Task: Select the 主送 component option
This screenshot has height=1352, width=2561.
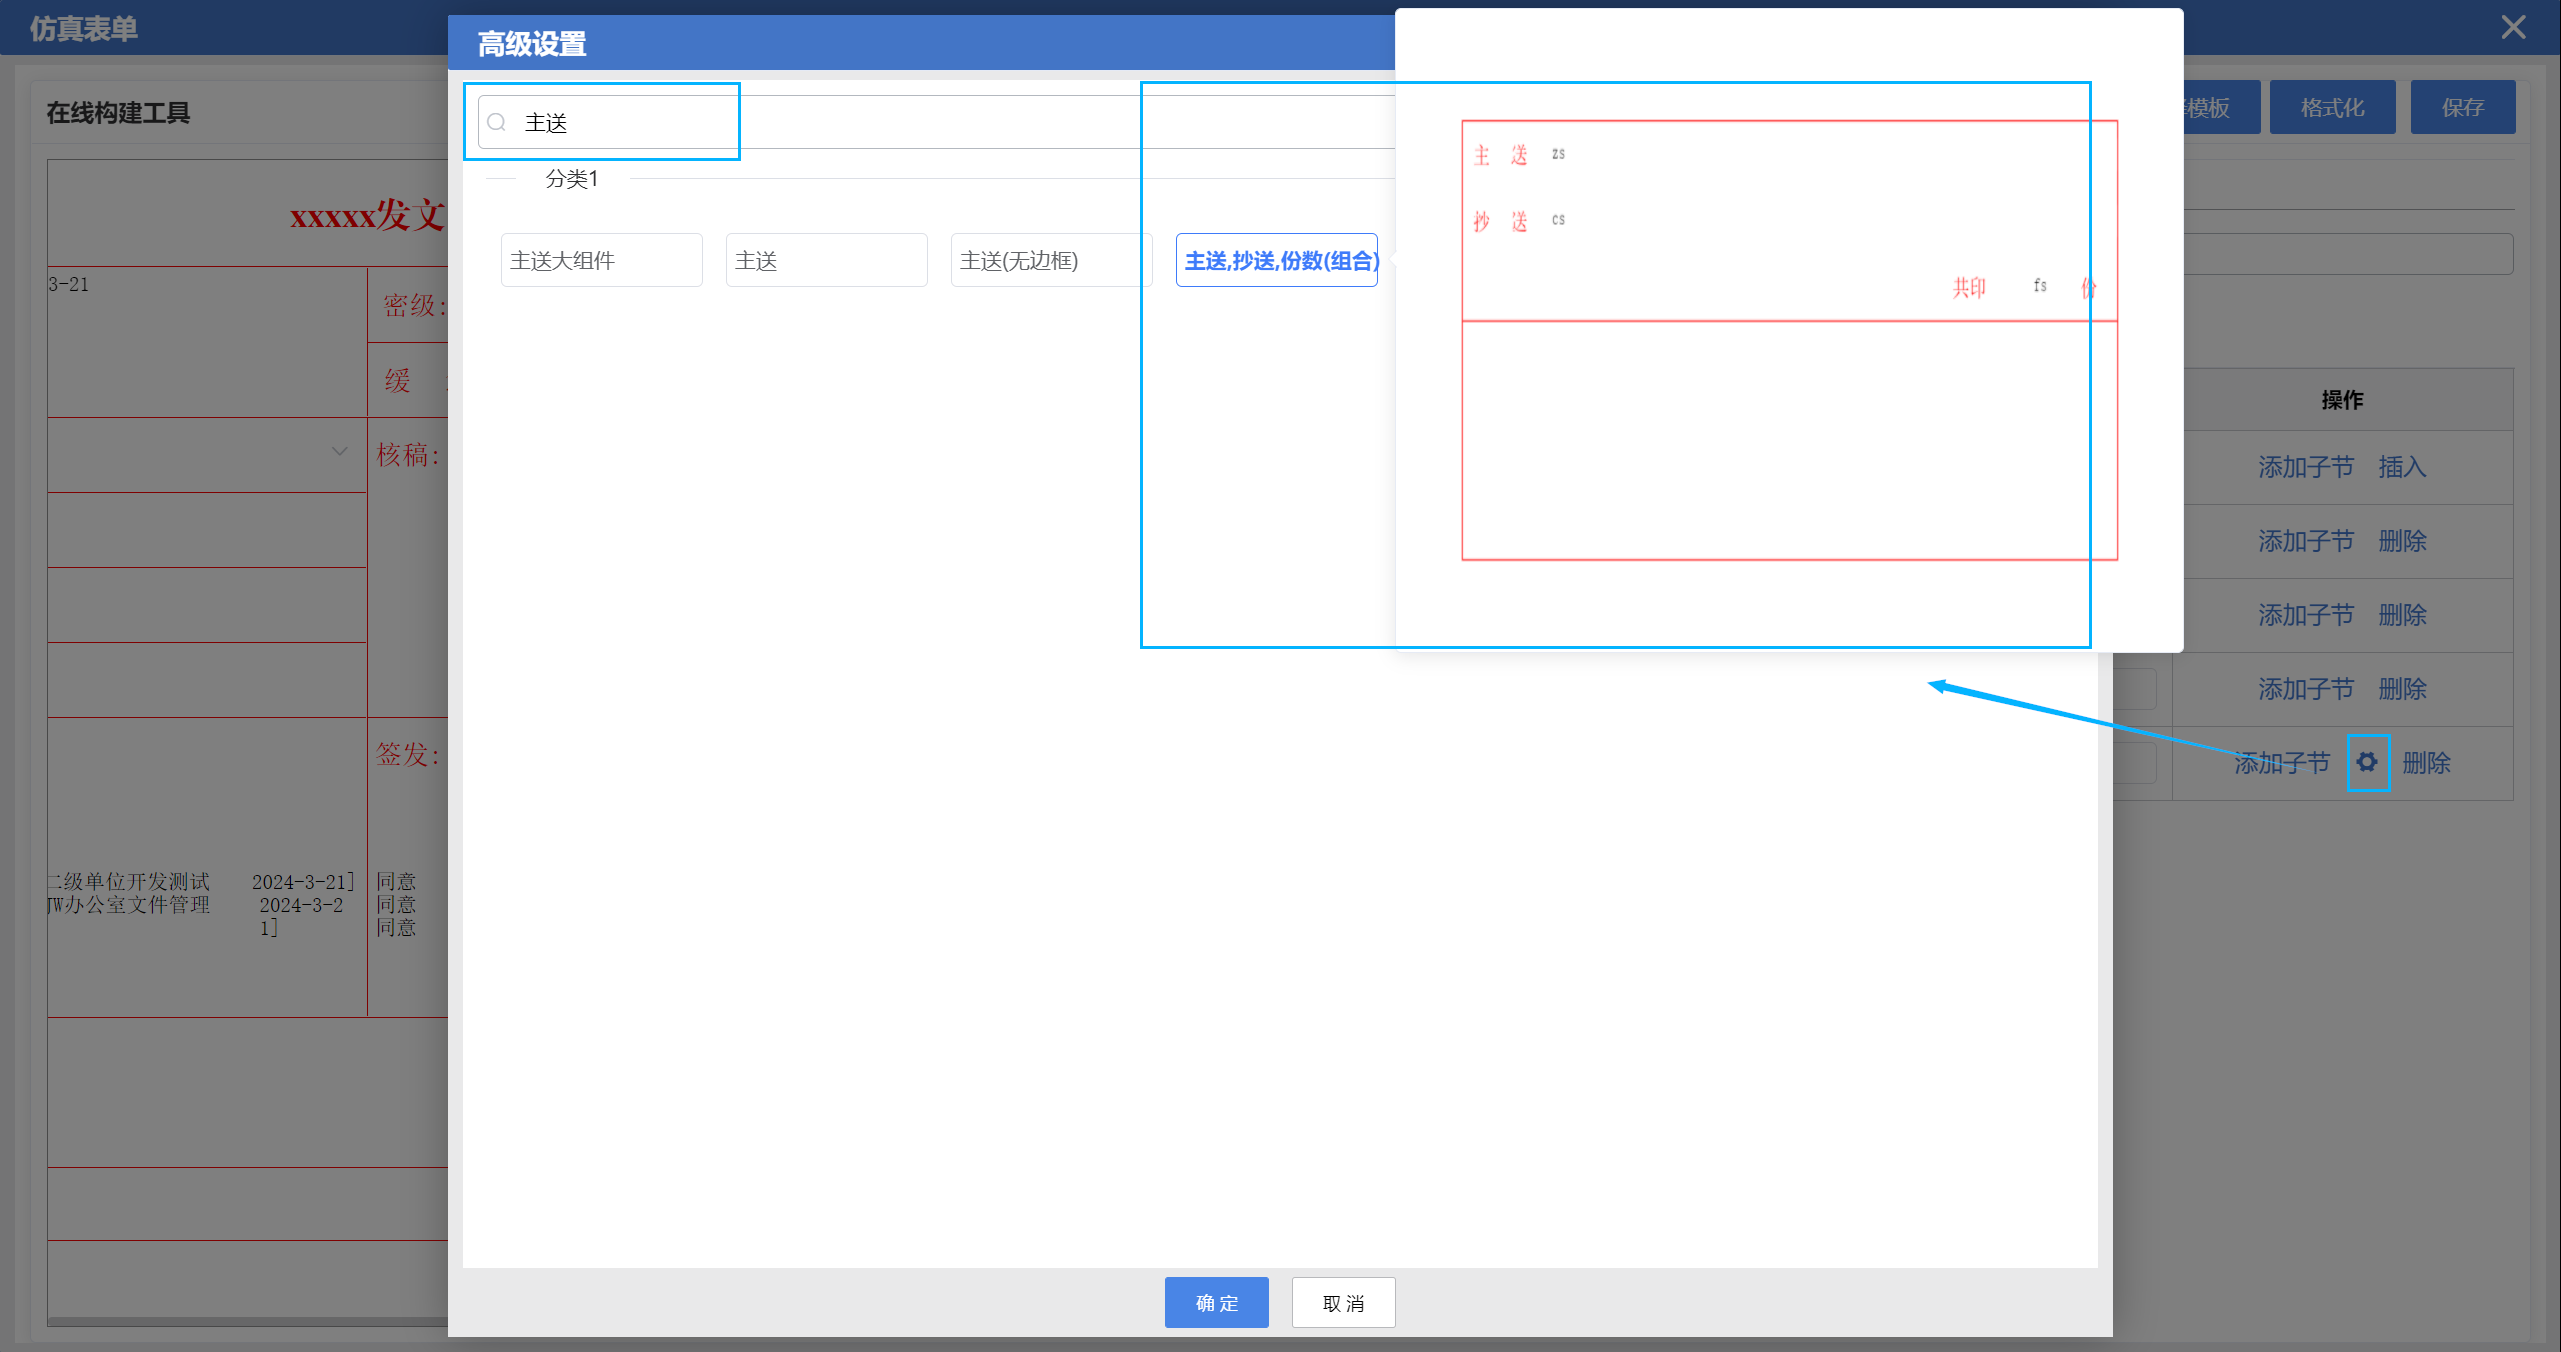Action: click(826, 261)
